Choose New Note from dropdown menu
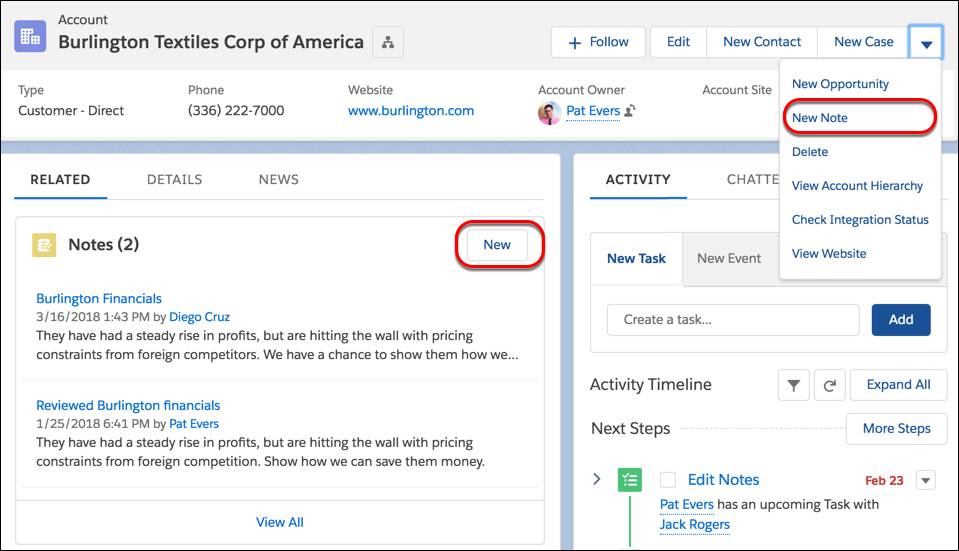Screen dimensions: 959x551 tap(820, 118)
